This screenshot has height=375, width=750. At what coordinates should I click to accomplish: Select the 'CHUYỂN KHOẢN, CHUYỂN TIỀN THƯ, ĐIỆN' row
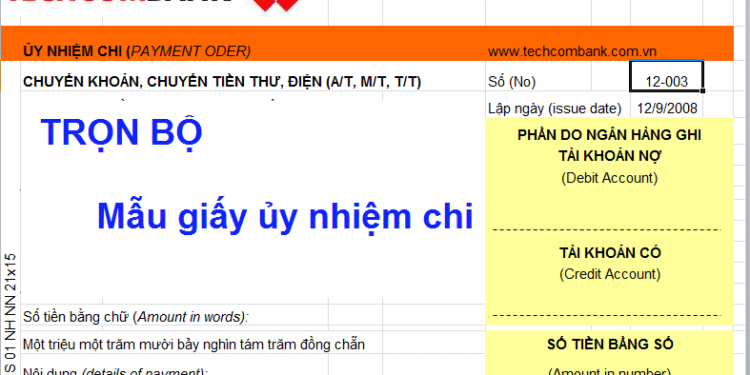tap(222, 82)
